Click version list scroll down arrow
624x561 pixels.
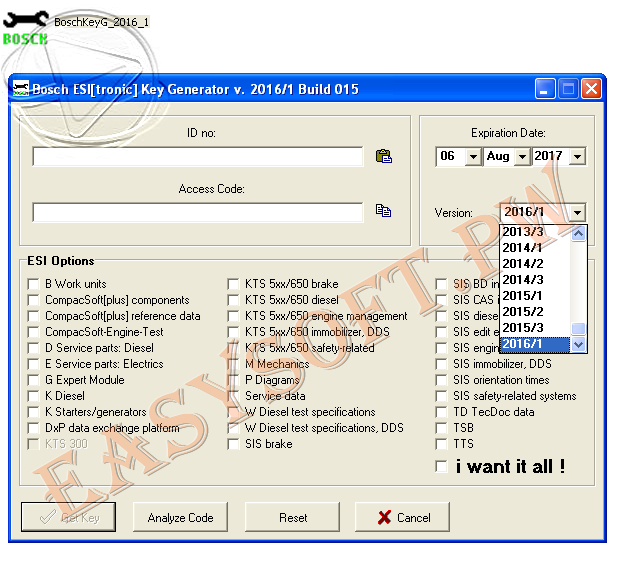[578, 344]
